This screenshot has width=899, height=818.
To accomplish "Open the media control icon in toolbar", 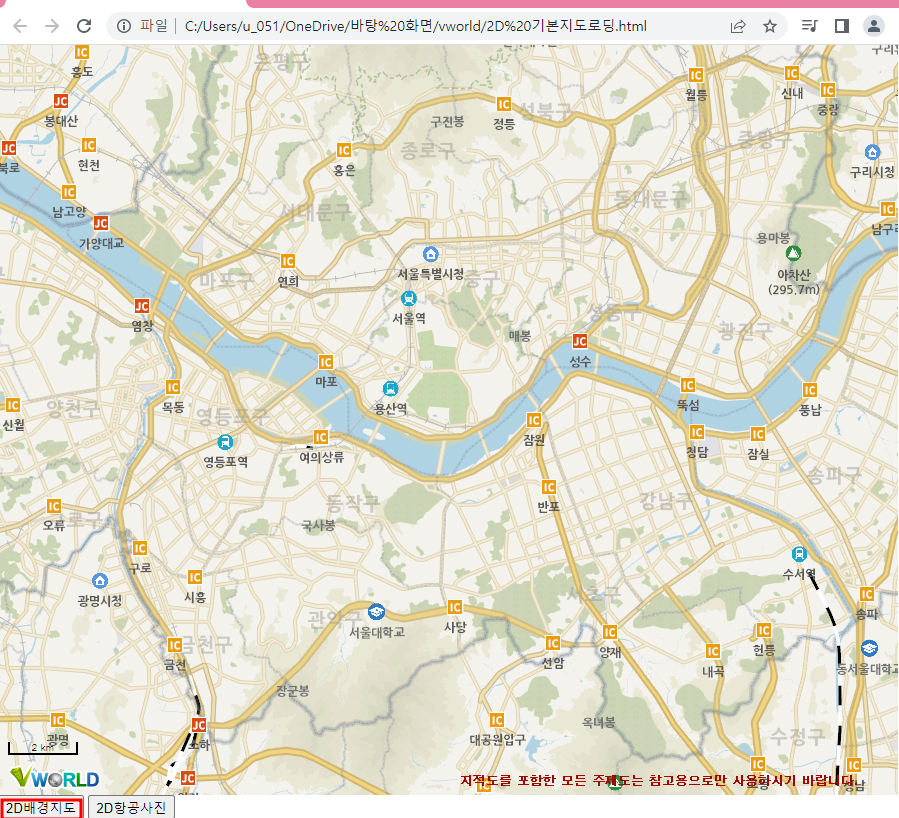I will 809,26.
